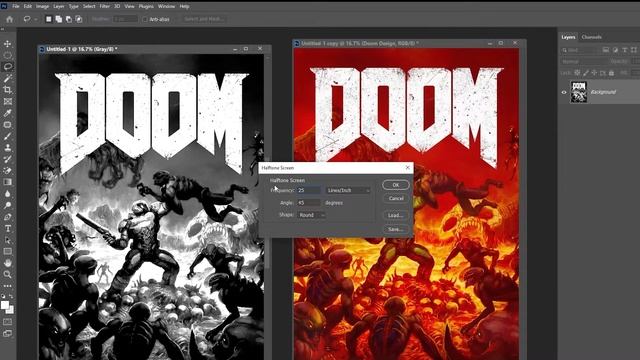Select the Pen tool
The height and width of the screenshot is (360, 640).
tap(7, 217)
